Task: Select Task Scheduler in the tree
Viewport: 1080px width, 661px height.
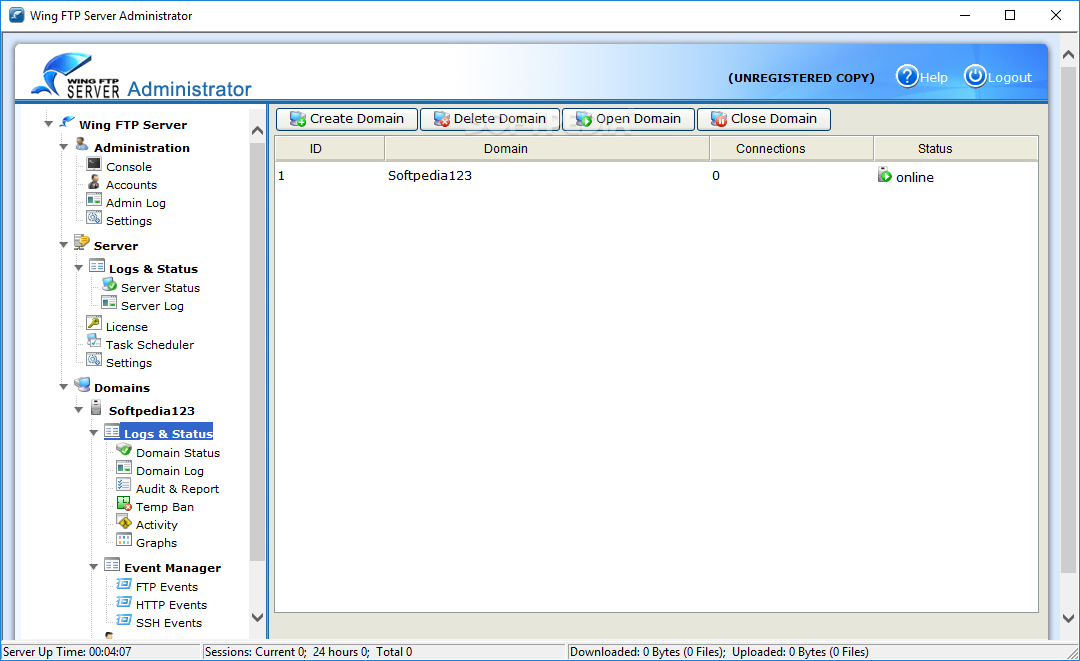Action: (149, 344)
